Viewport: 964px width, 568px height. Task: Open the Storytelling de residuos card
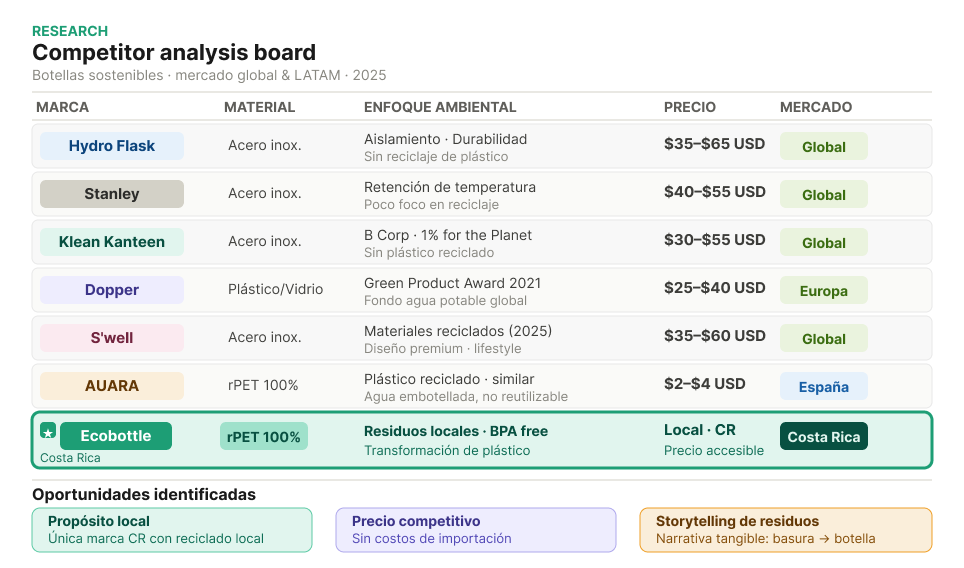[x=786, y=530]
